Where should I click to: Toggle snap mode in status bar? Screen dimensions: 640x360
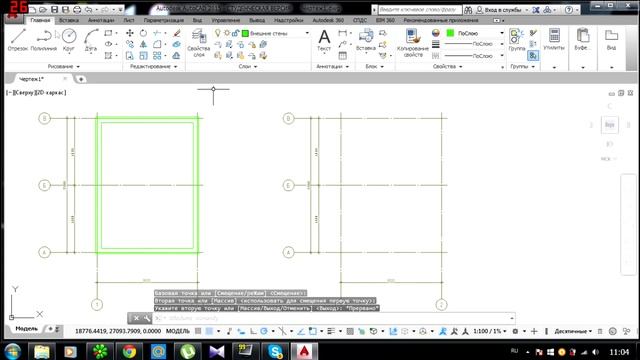click(x=209, y=331)
